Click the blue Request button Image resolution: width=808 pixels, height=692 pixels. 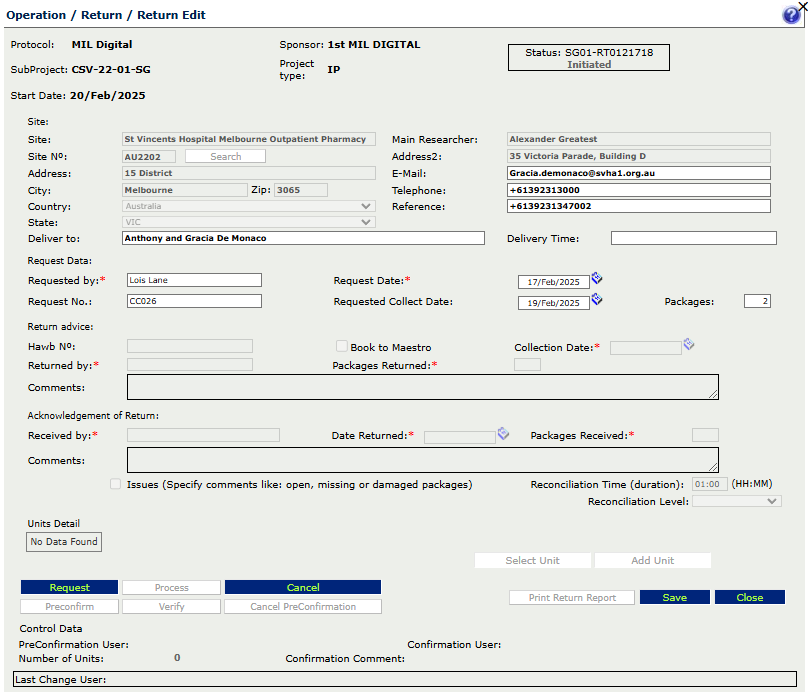[70, 587]
